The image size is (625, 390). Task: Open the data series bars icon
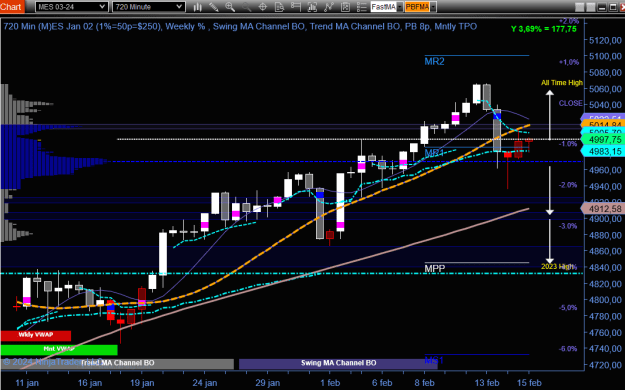(x=312, y=7)
